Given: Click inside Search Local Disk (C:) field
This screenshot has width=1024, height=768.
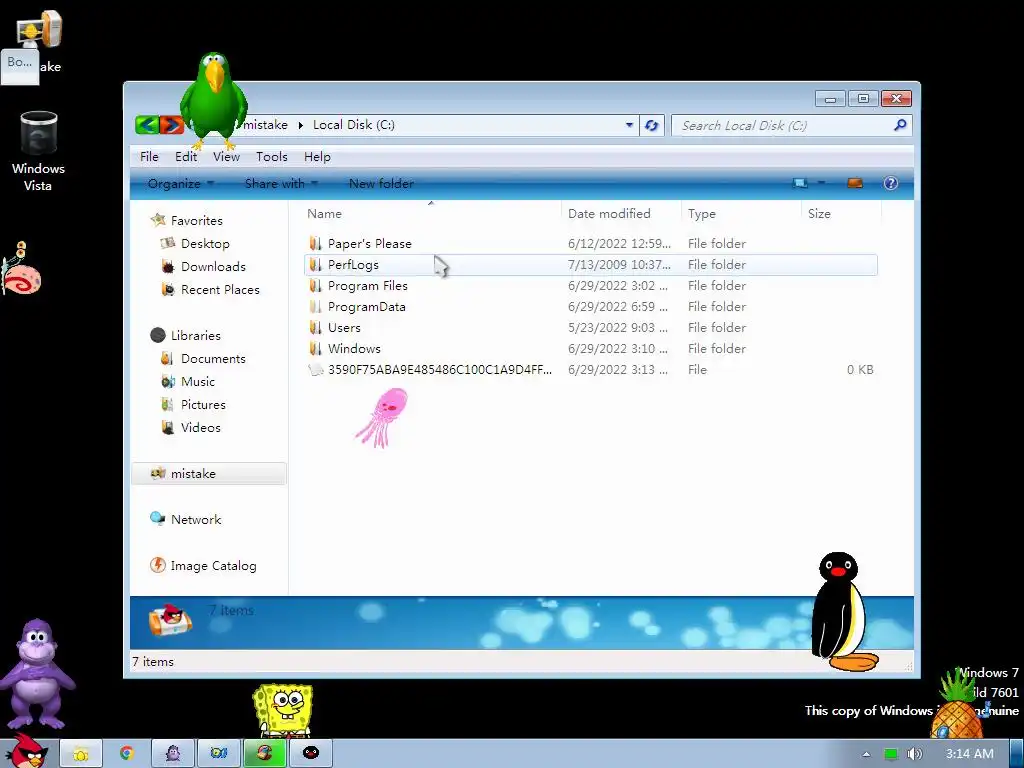Looking at the screenshot, I should (x=784, y=125).
